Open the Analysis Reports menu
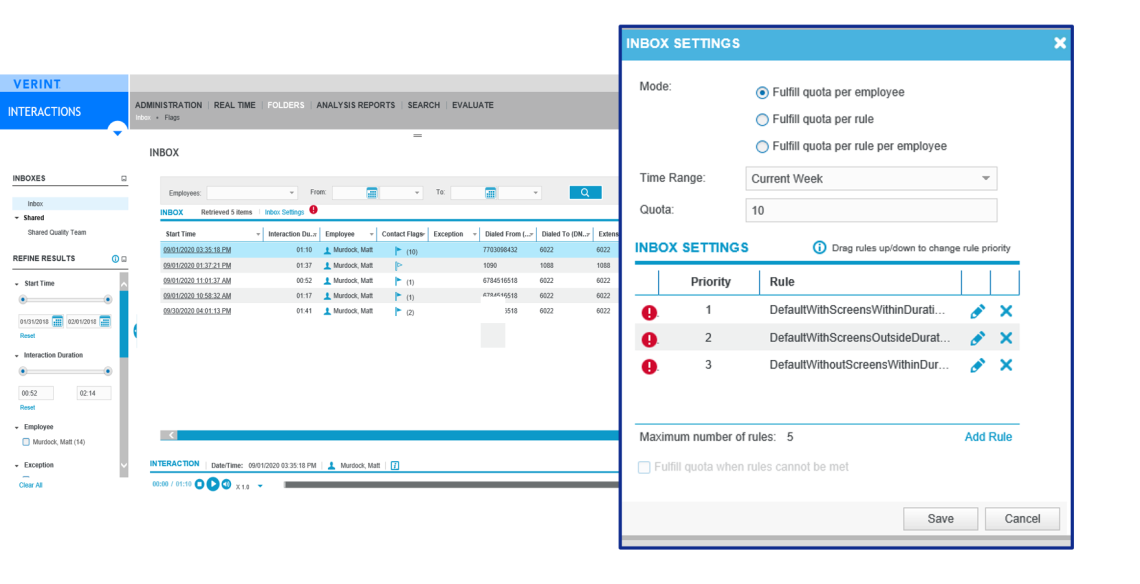The width and height of the screenshot is (1140, 584). point(355,105)
